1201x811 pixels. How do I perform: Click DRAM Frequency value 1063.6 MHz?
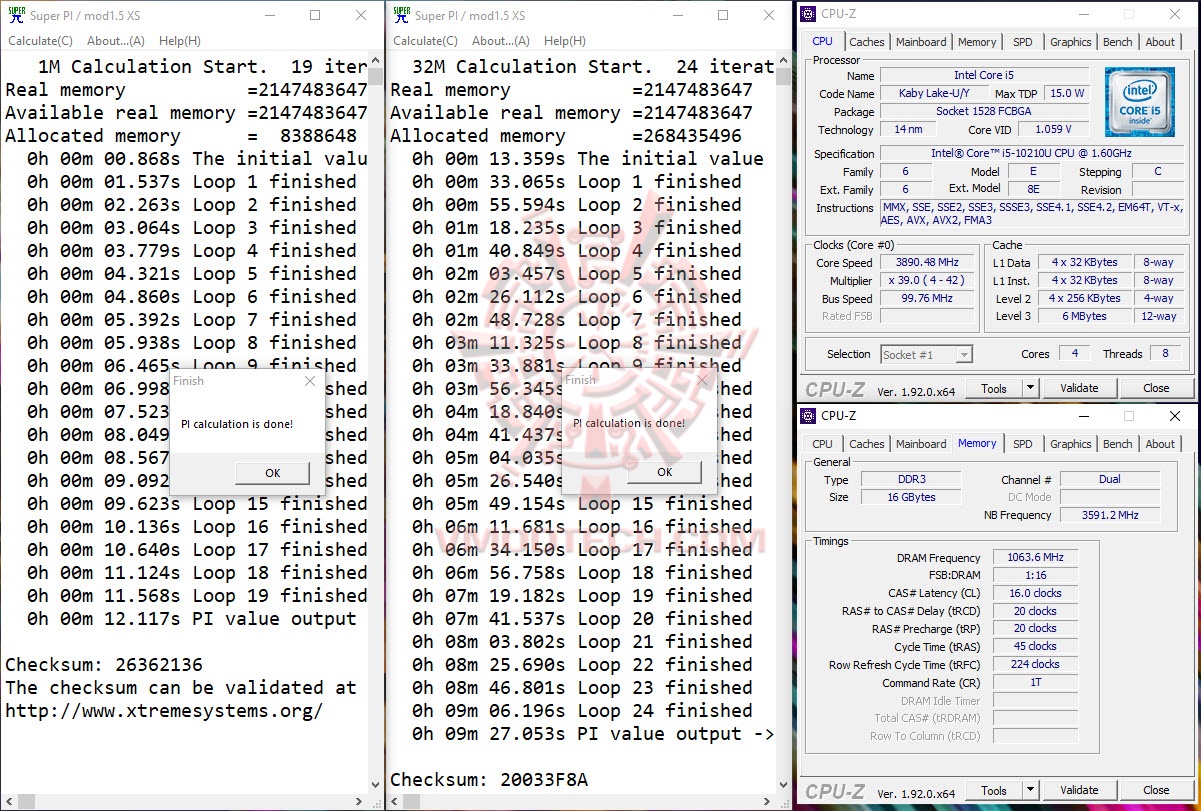(x=1036, y=558)
